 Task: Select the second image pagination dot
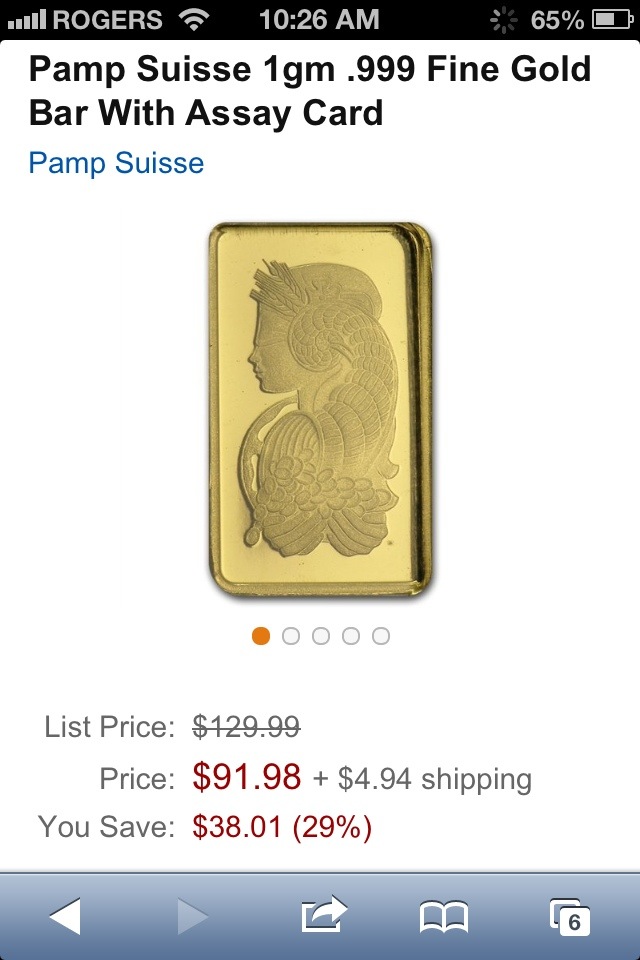point(291,636)
